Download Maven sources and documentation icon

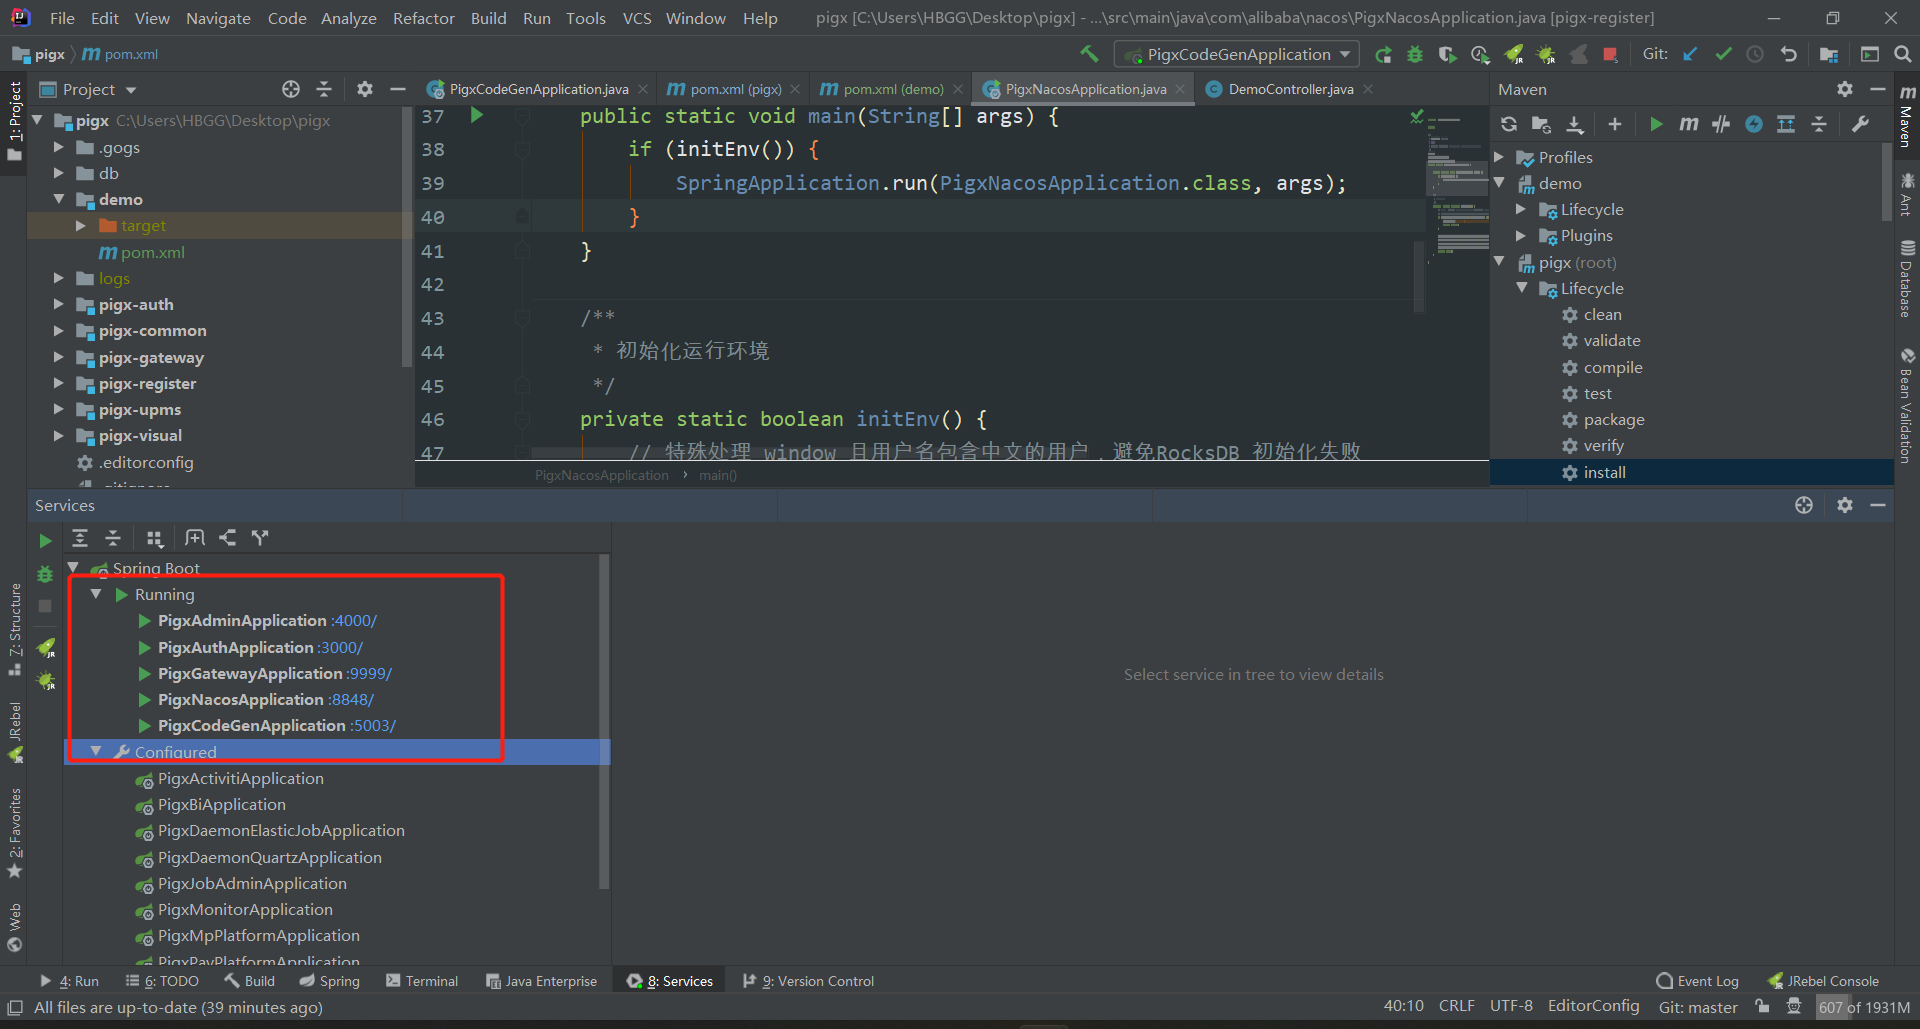(1575, 124)
